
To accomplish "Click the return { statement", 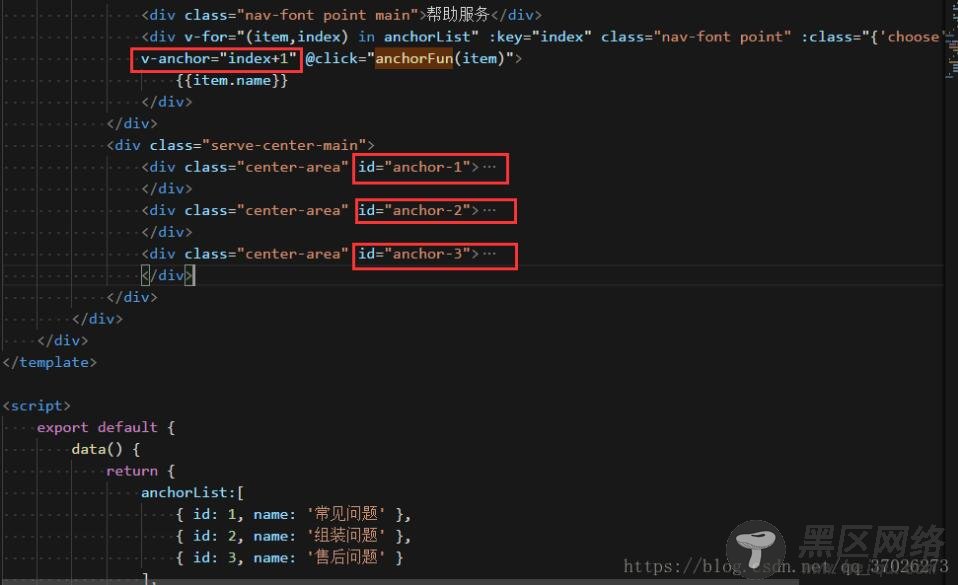I will click(141, 471).
